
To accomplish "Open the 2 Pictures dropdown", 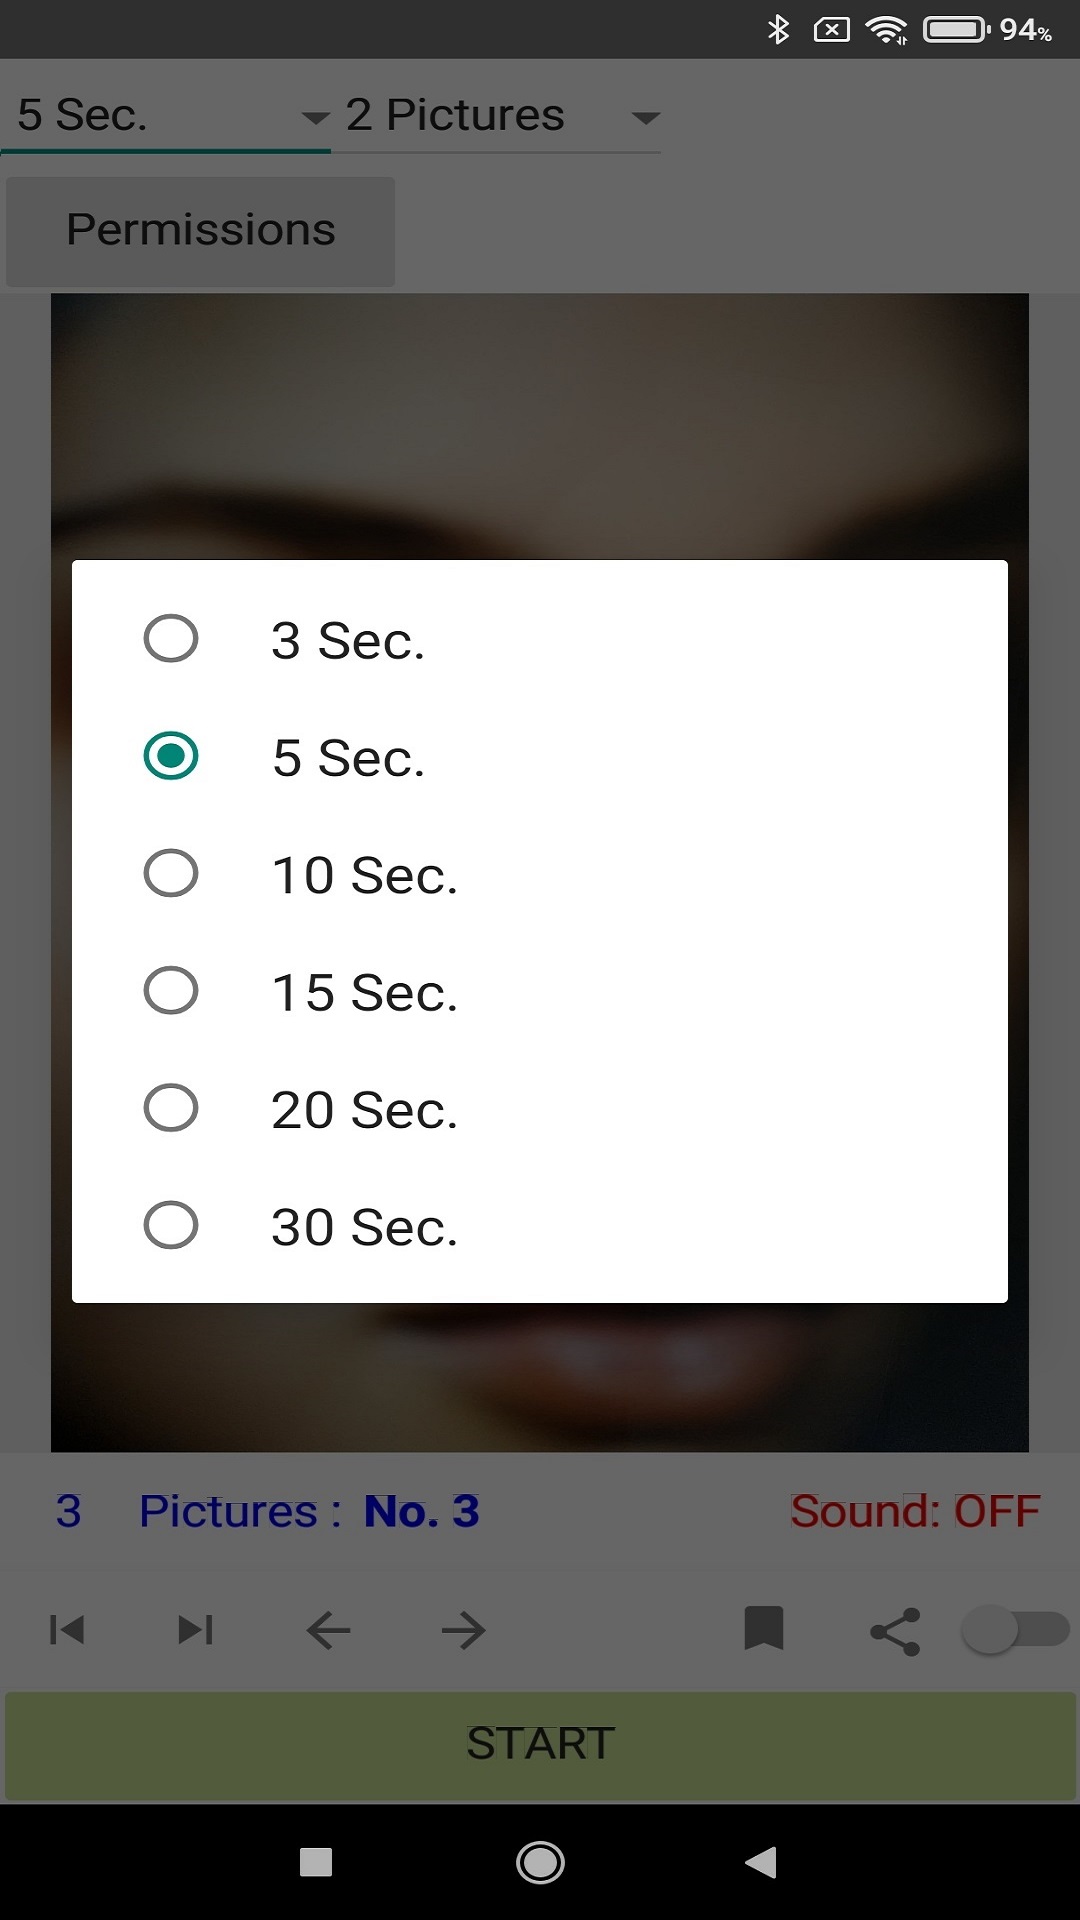I will 453,115.
